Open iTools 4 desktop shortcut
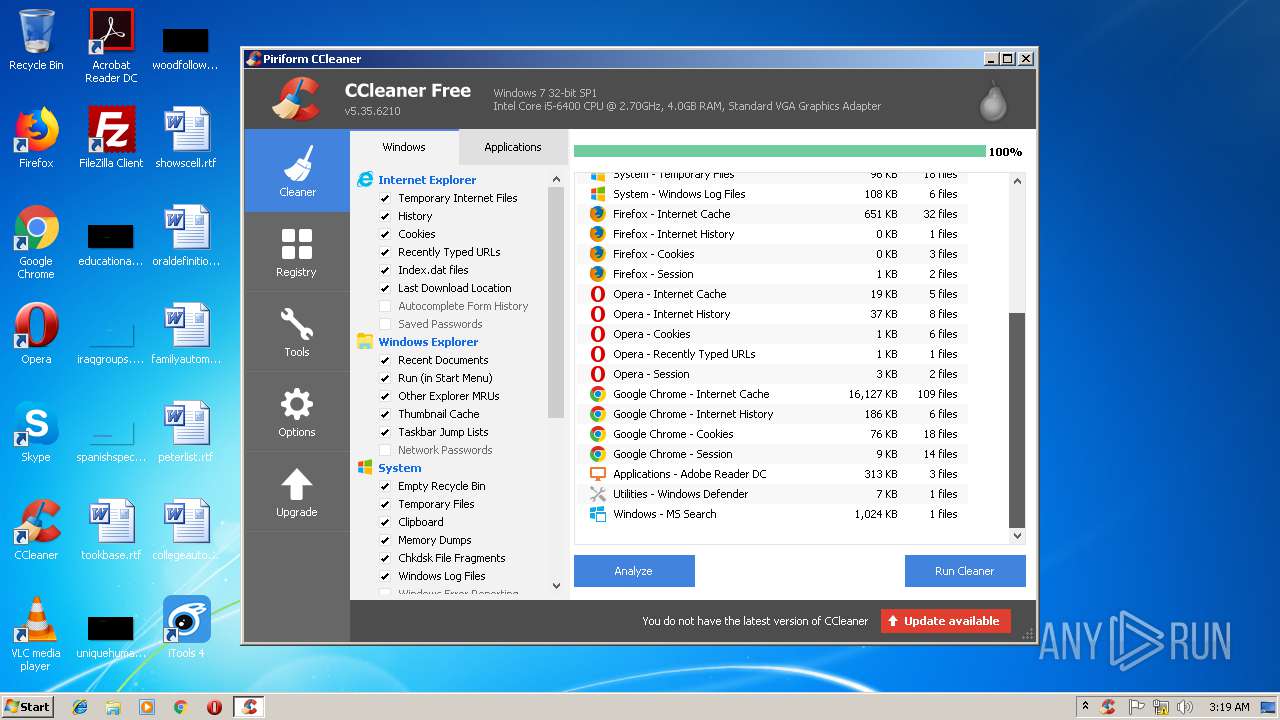 click(x=186, y=627)
